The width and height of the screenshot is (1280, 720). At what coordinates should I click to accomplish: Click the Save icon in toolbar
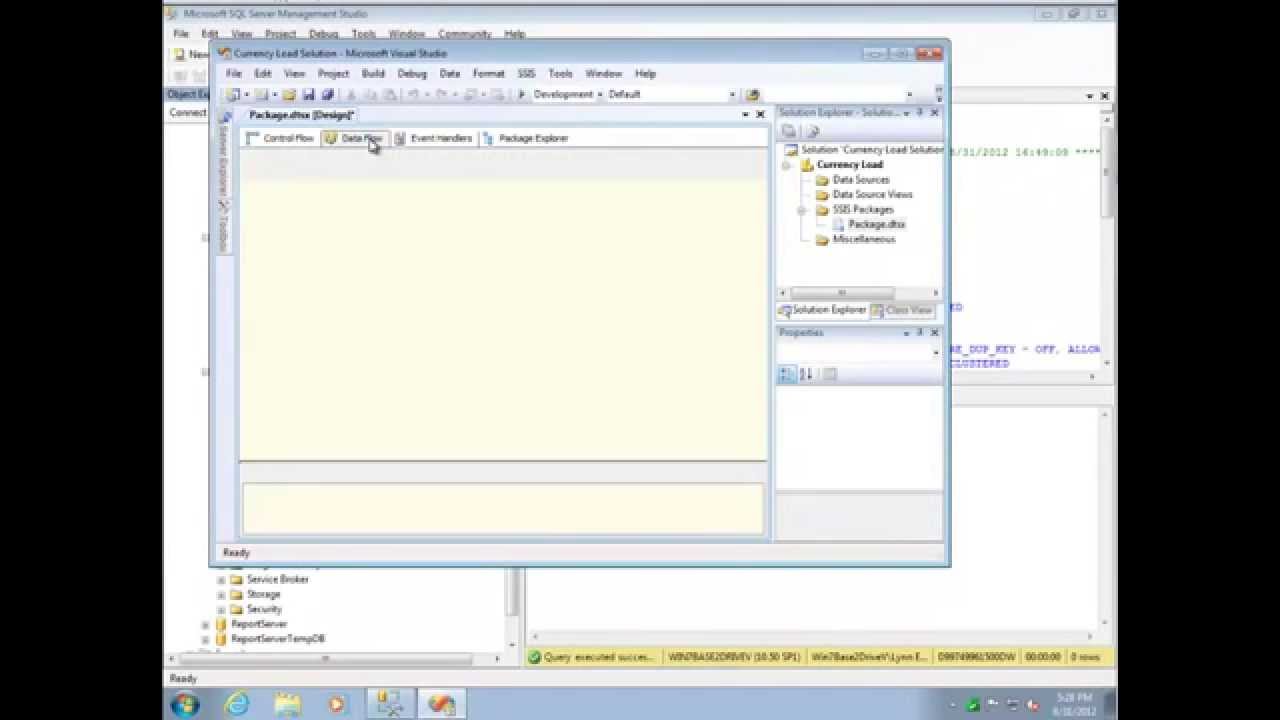click(308, 95)
